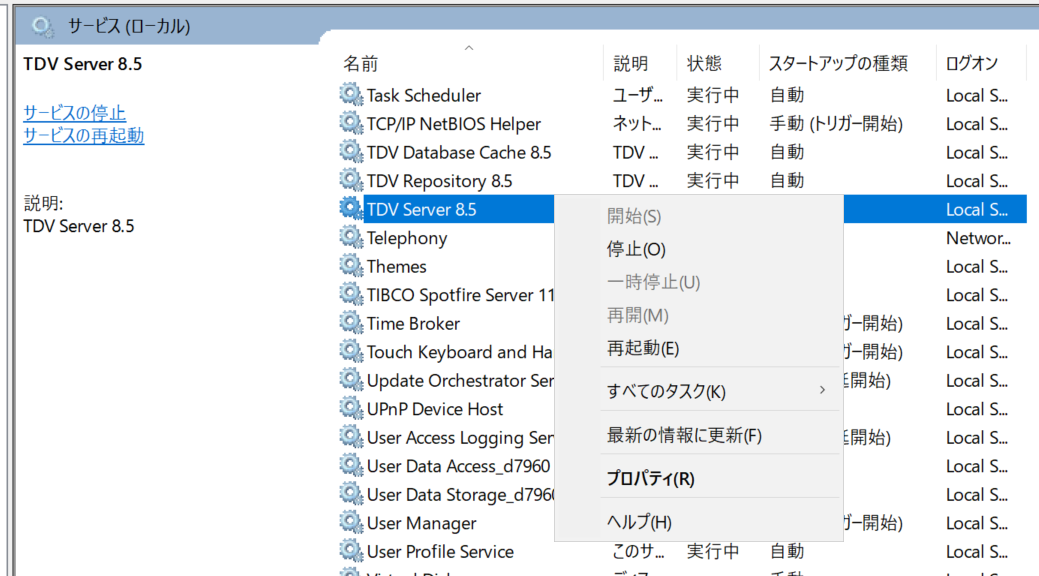1039x576 pixels.
Task: Click the このサ... description of User Profile Service
Action: 637,551
